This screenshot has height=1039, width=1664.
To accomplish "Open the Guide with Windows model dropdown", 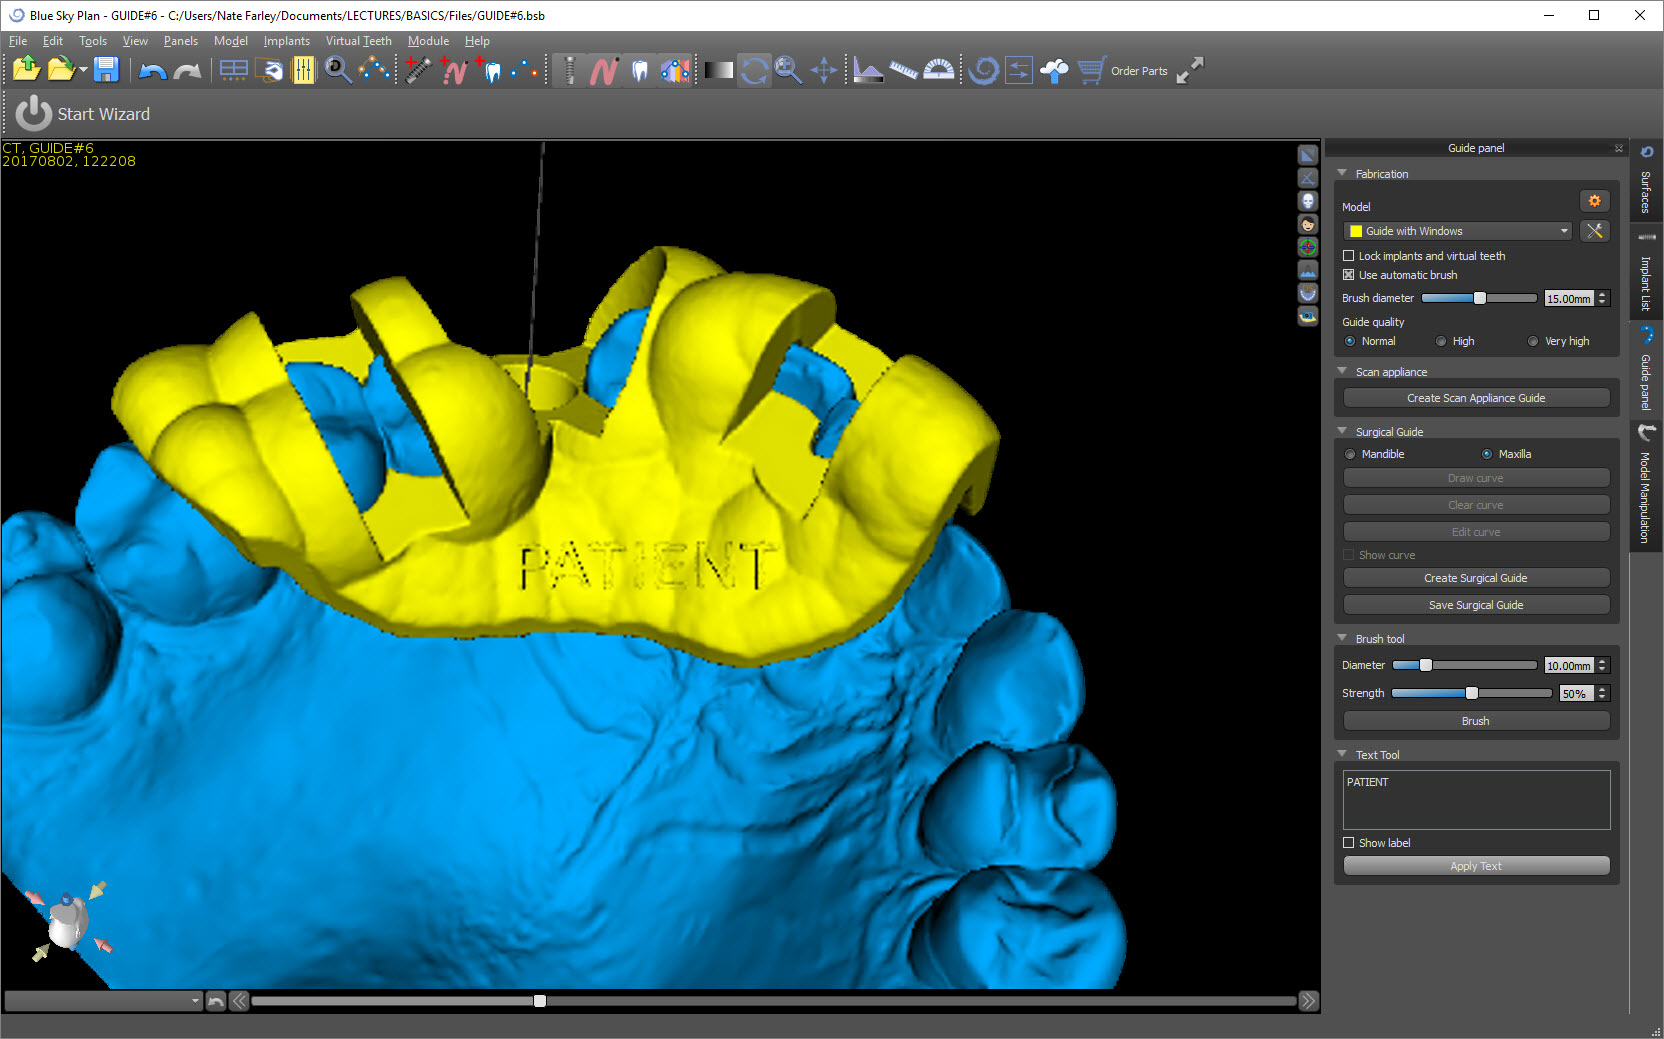I will [x=1459, y=231].
